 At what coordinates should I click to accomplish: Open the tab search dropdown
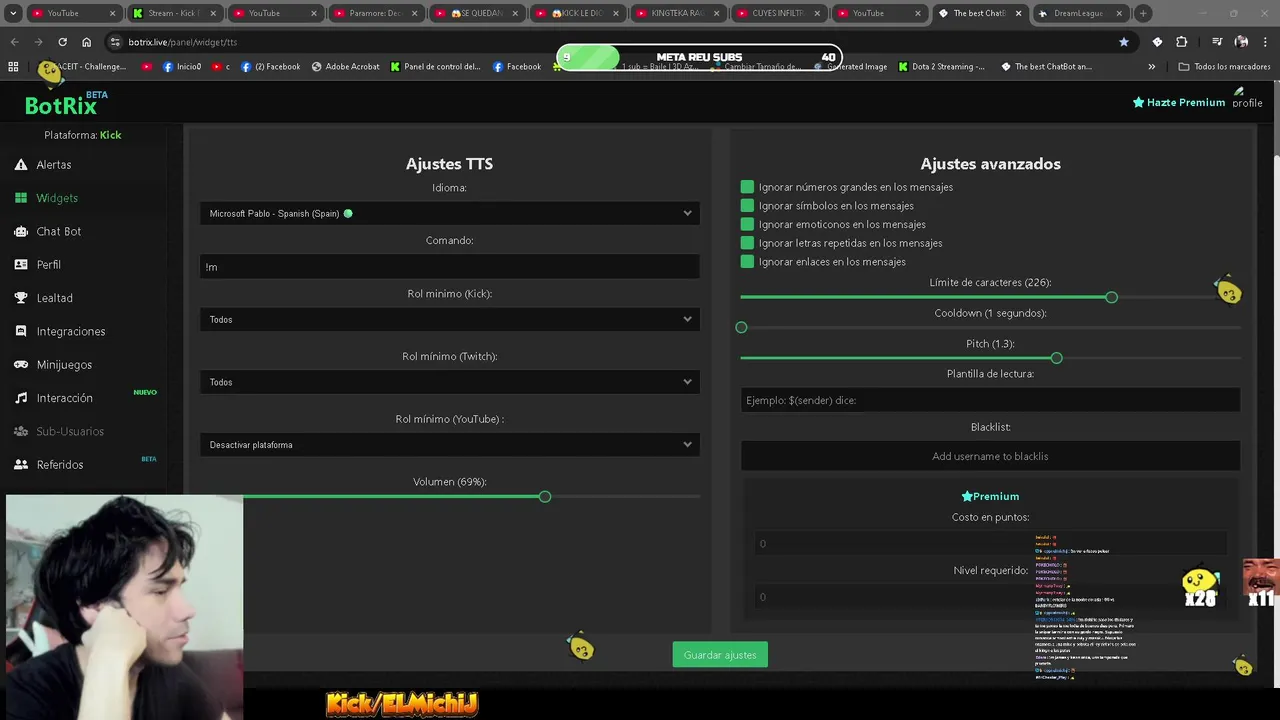pyautogui.click(x=13, y=13)
